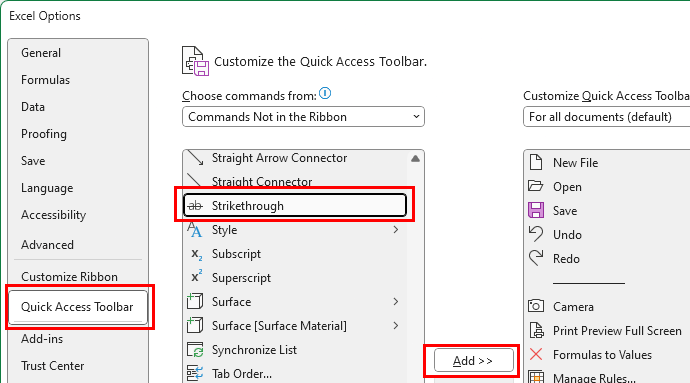
Task: Click the Undo arrow icon
Action: click(x=536, y=234)
